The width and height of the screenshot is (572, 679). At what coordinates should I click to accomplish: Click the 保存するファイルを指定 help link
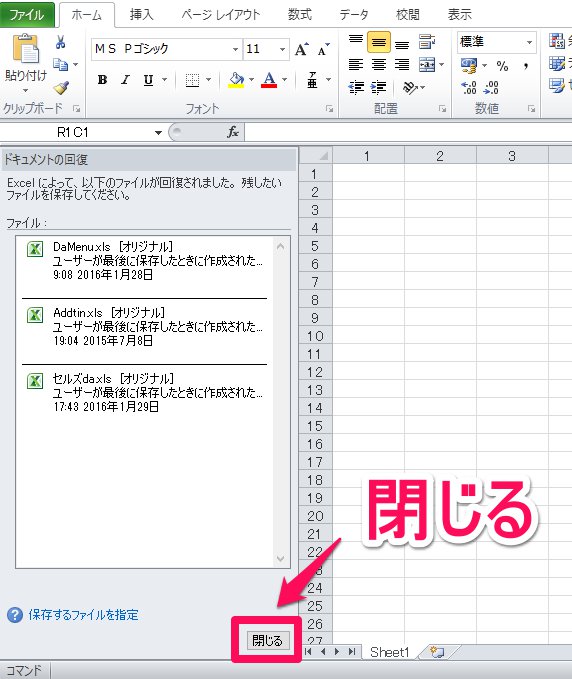[x=83, y=615]
